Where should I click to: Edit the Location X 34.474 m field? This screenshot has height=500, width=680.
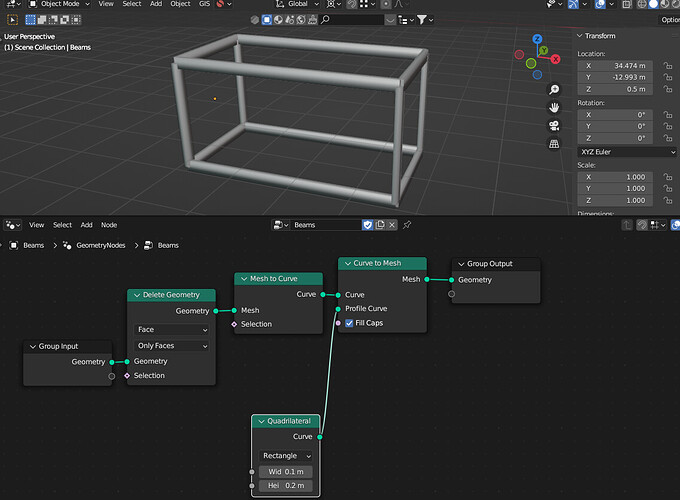coord(615,66)
